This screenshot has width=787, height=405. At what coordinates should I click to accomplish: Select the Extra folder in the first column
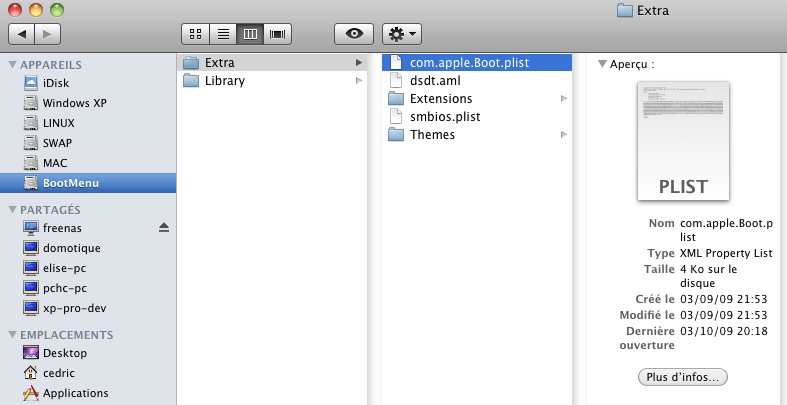pyautogui.click(x=272, y=63)
